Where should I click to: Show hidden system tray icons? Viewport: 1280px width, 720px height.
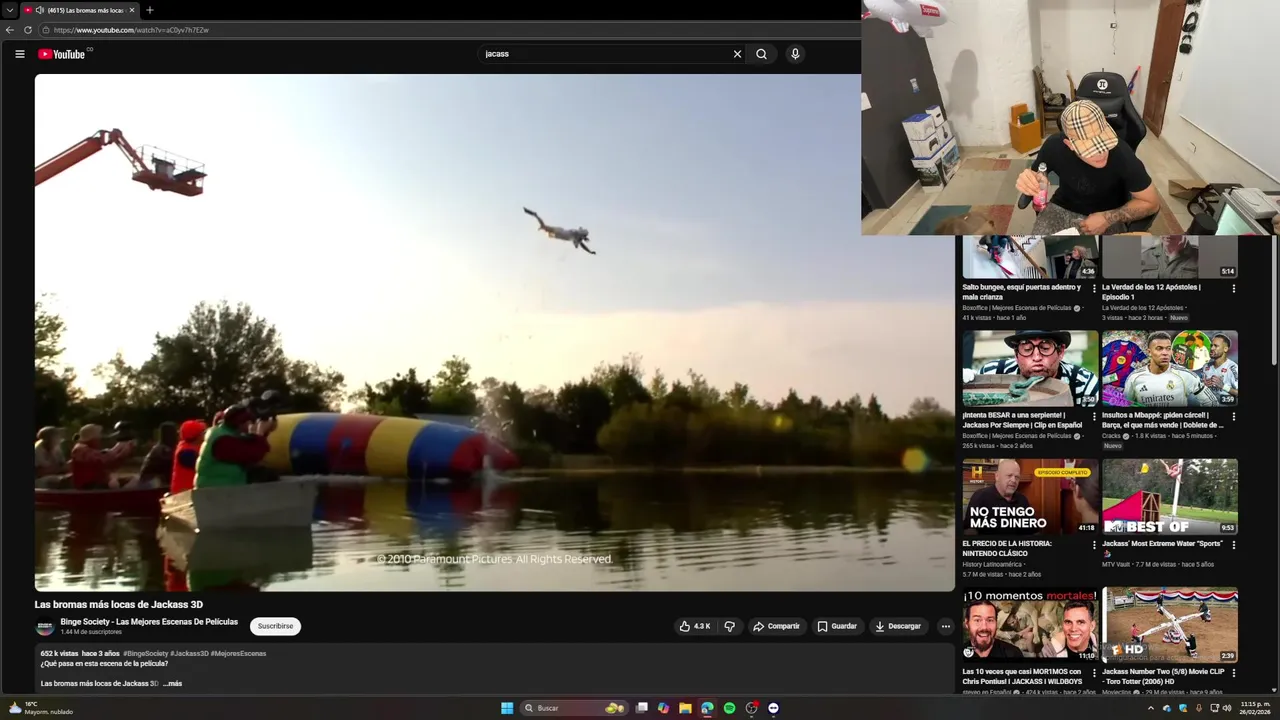1151,708
